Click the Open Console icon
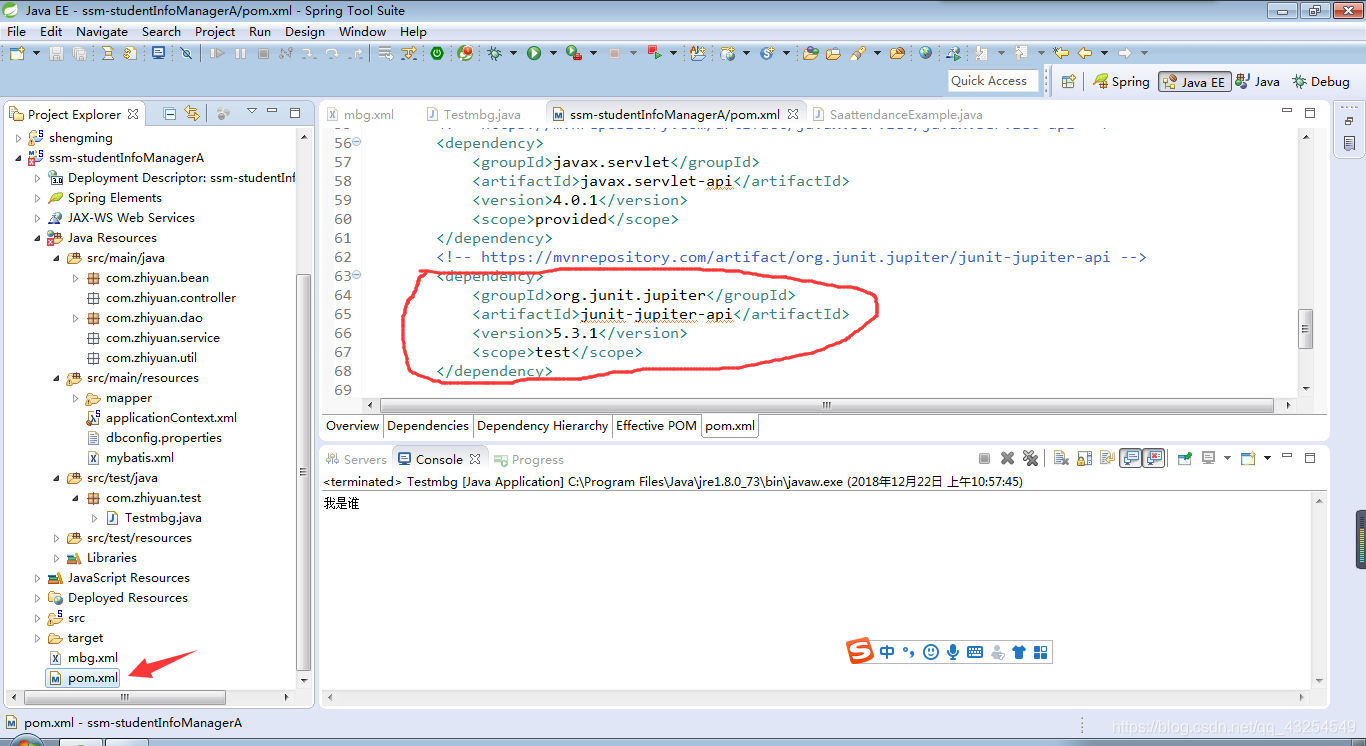Viewport: 1366px width, 746px height. click(x=1248, y=458)
